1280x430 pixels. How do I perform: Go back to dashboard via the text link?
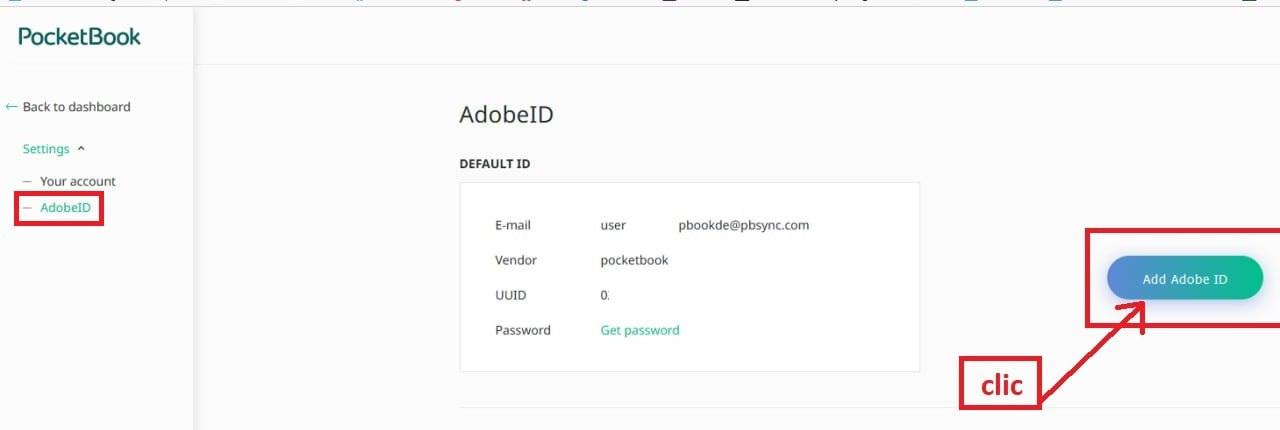tap(76, 107)
